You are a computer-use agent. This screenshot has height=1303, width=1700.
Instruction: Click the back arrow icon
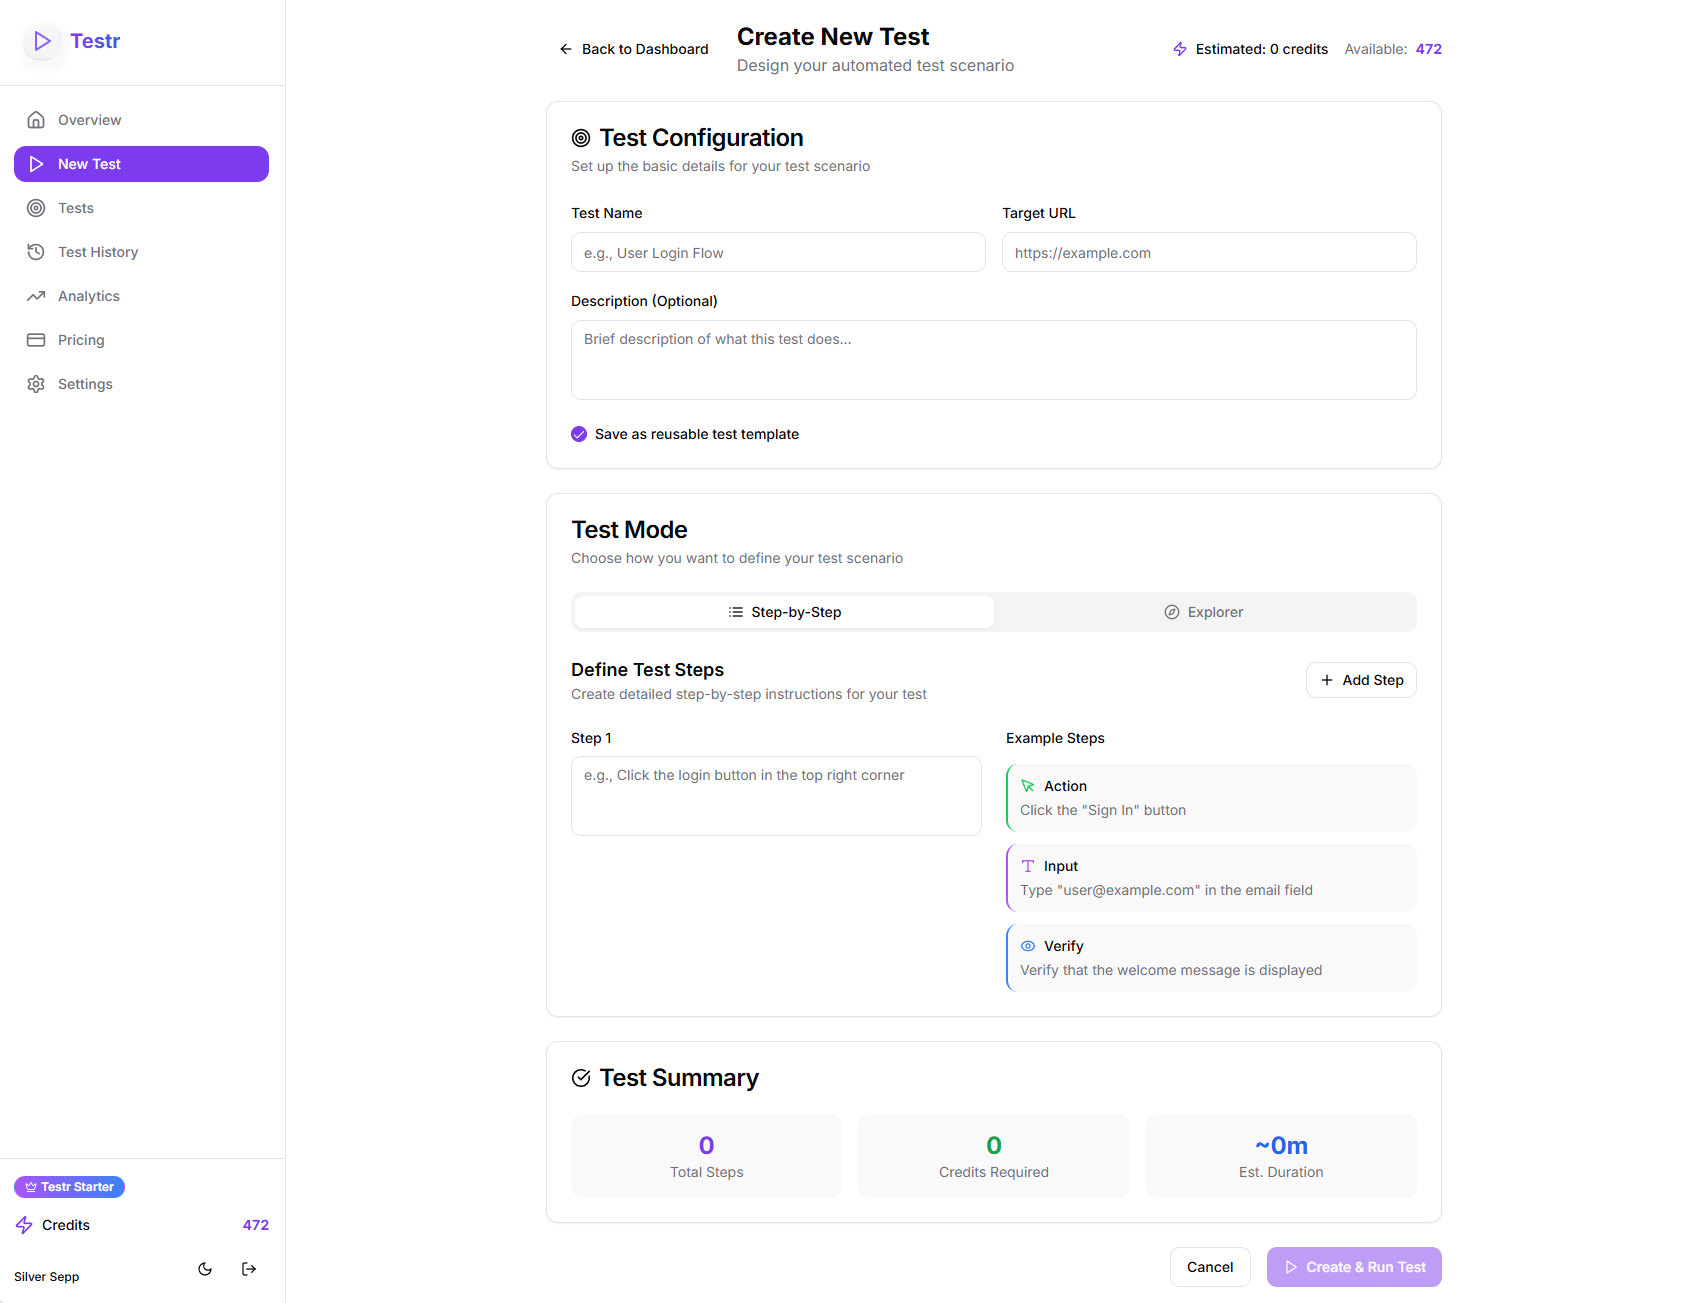click(x=566, y=49)
